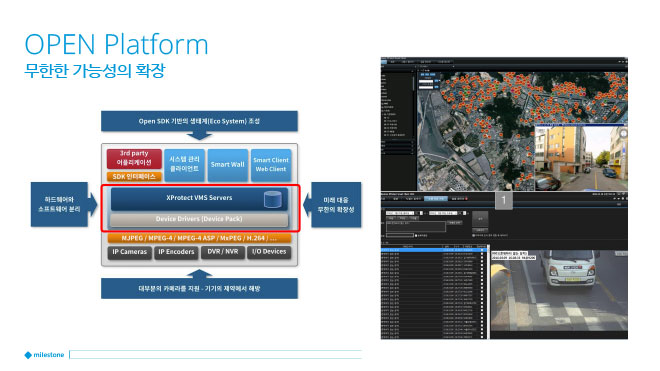The image size is (660, 371).
Task: Click the IP Cameras box
Action: [129, 252]
